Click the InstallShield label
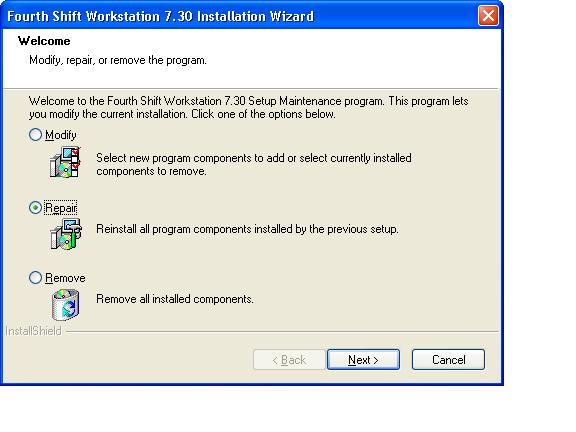The image size is (576, 432). point(33,331)
